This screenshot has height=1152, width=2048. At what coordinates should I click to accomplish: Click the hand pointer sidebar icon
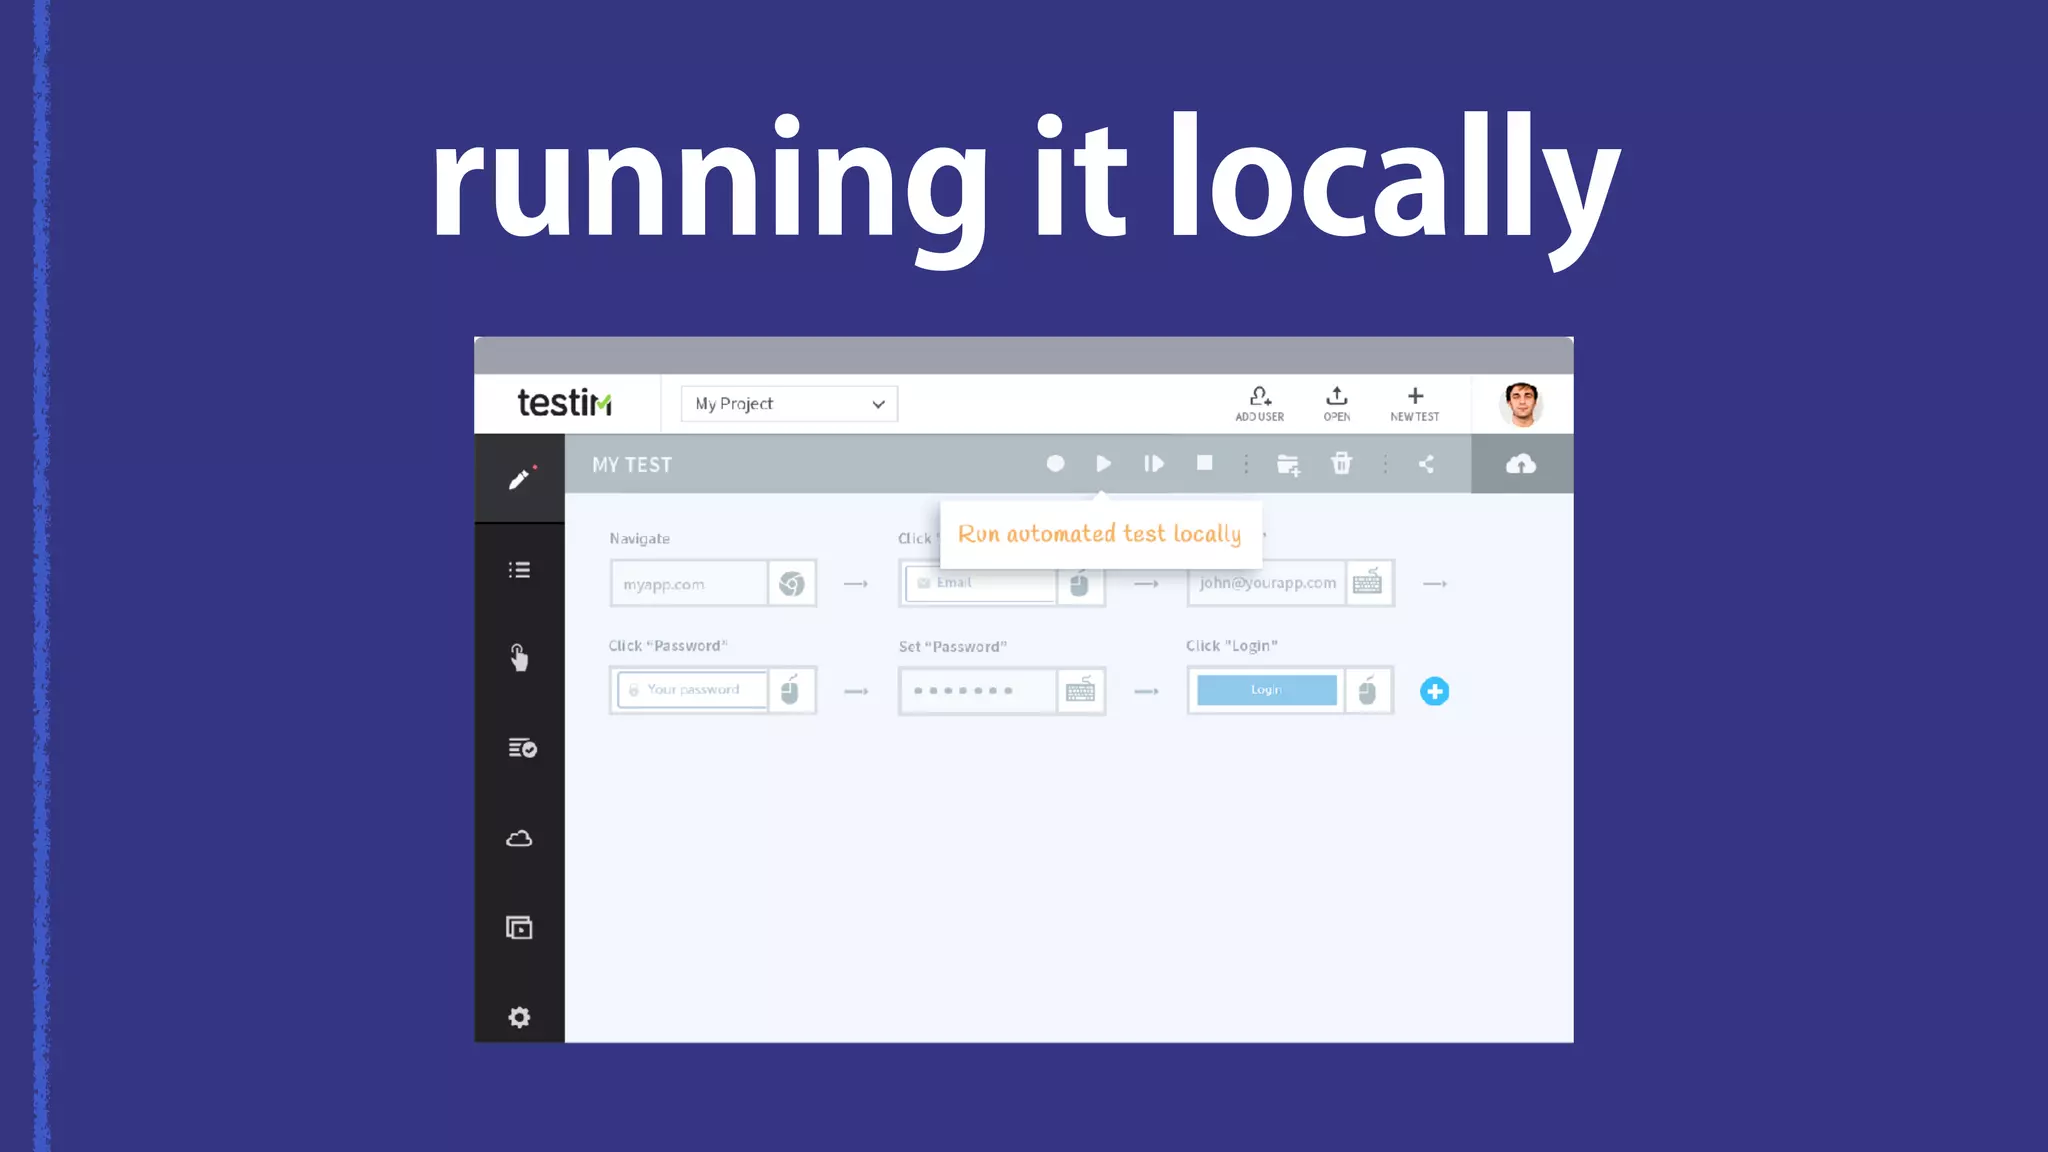coord(519,658)
